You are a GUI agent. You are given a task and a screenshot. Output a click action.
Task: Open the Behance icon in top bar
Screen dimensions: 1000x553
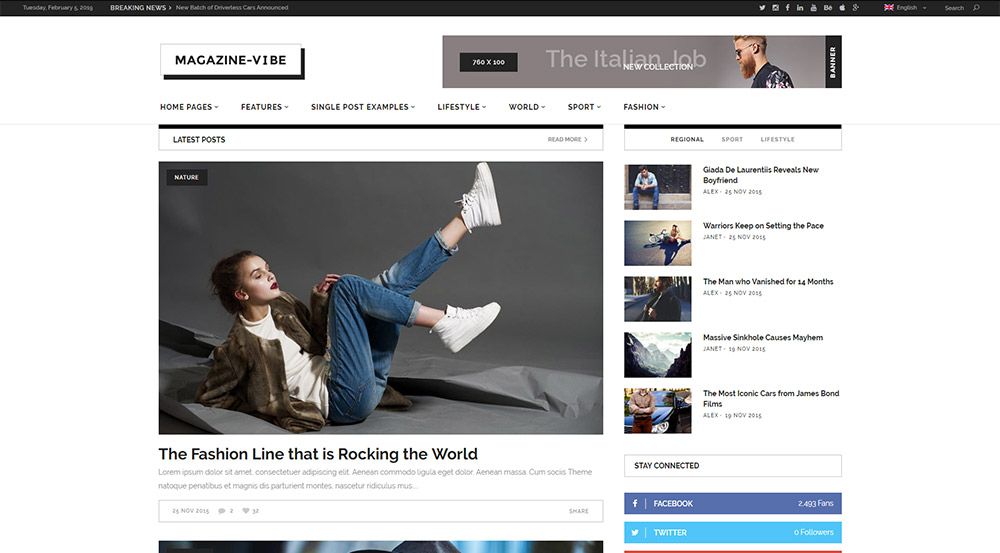(x=827, y=7)
